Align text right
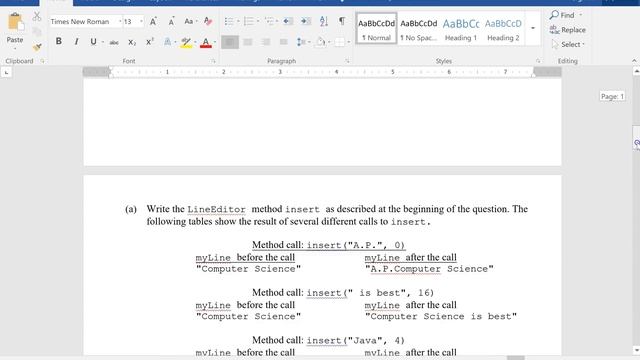Screen dimensions: 640x360 click(x=266, y=42)
